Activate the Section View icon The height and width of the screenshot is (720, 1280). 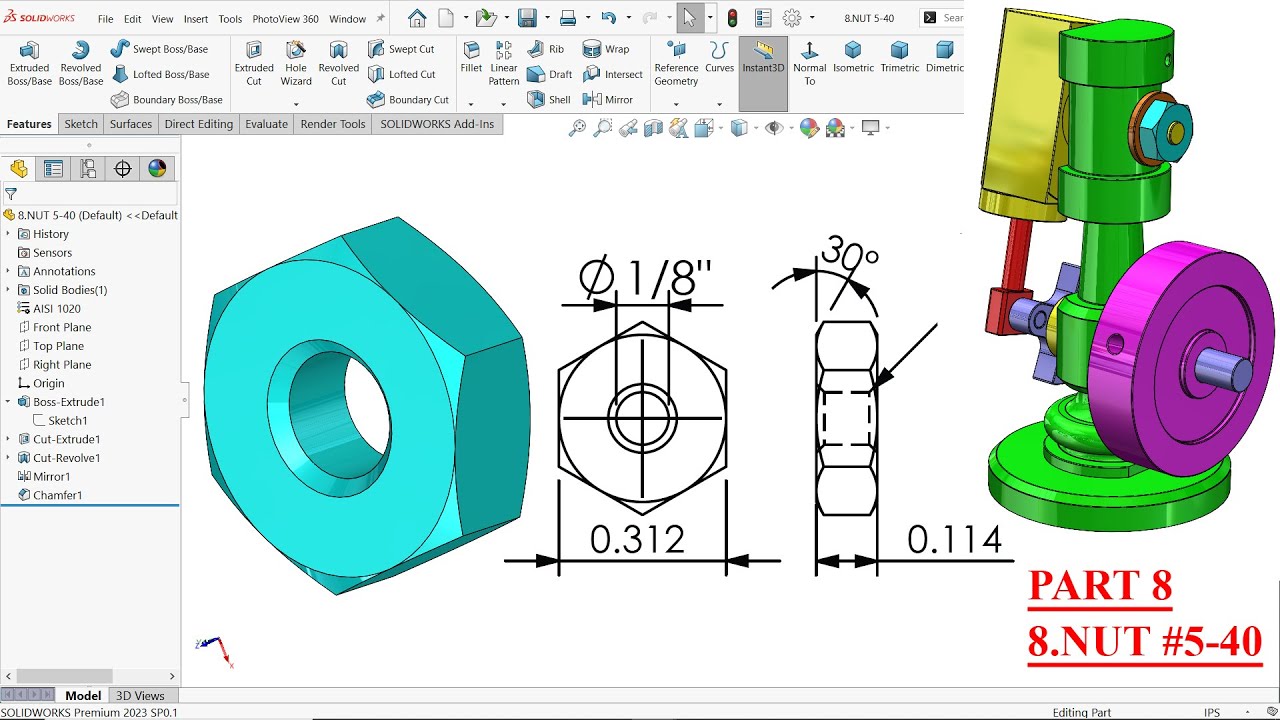(x=653, y=128)
